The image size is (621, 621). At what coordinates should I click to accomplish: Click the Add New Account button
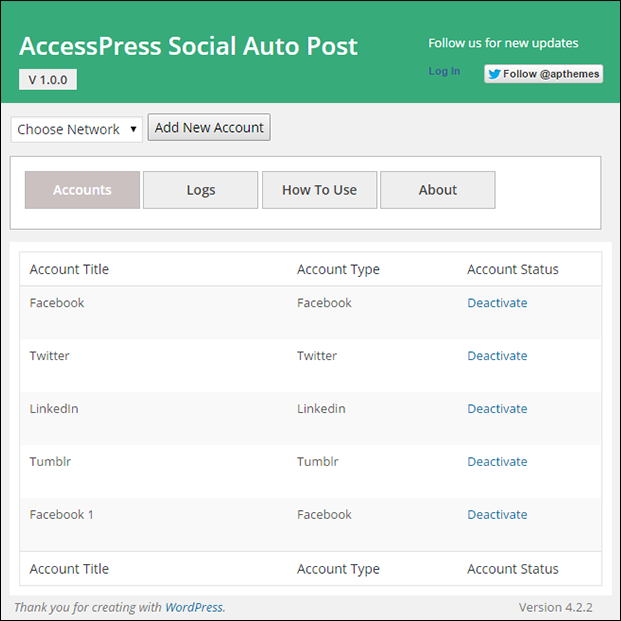209,128
